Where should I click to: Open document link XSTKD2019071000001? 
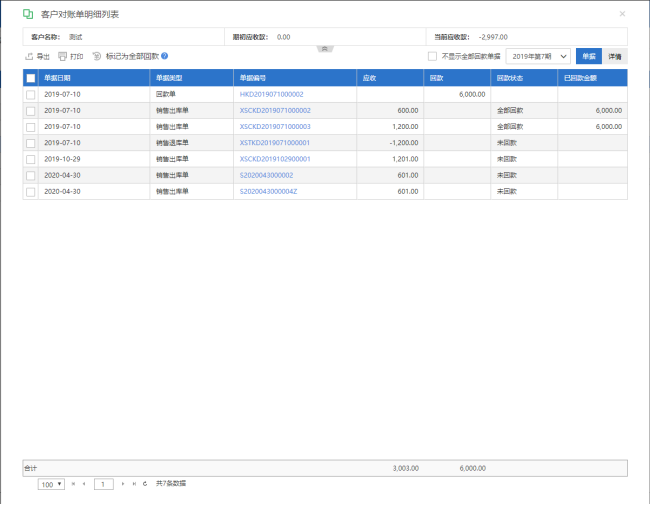pyautogui.click(x=274, y=143)
